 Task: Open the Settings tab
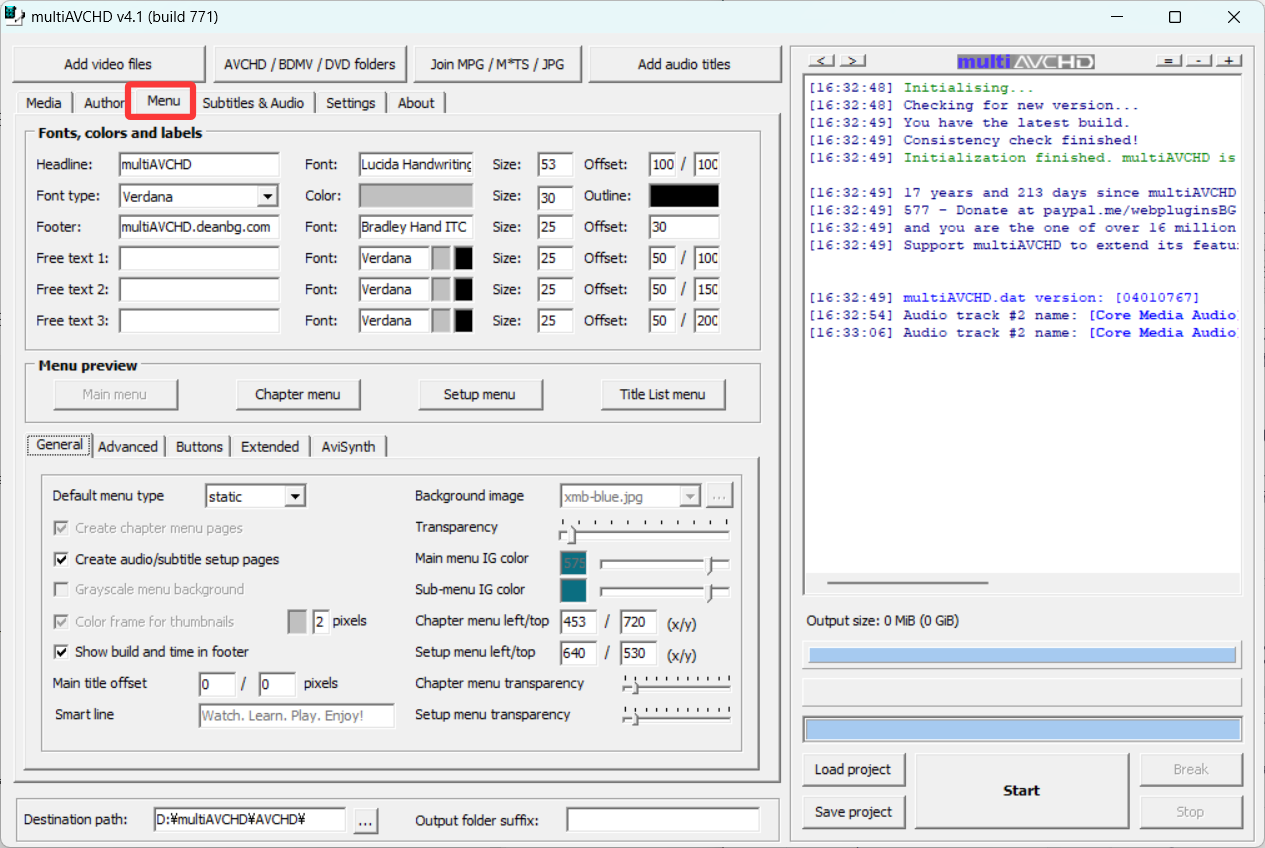[x=350, y=103]
